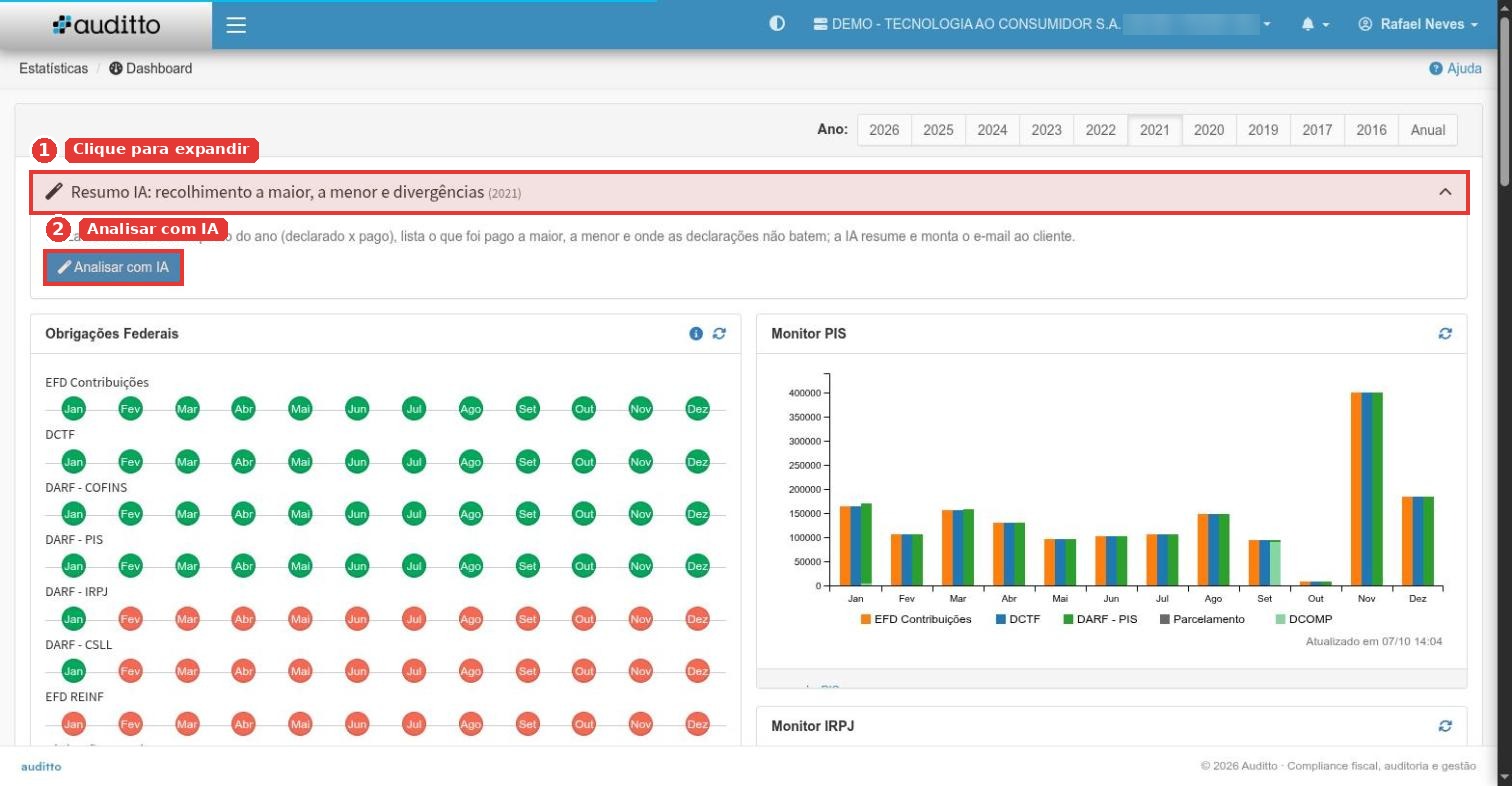Click the auditto footer link
1512x786 pixels.
41,766
